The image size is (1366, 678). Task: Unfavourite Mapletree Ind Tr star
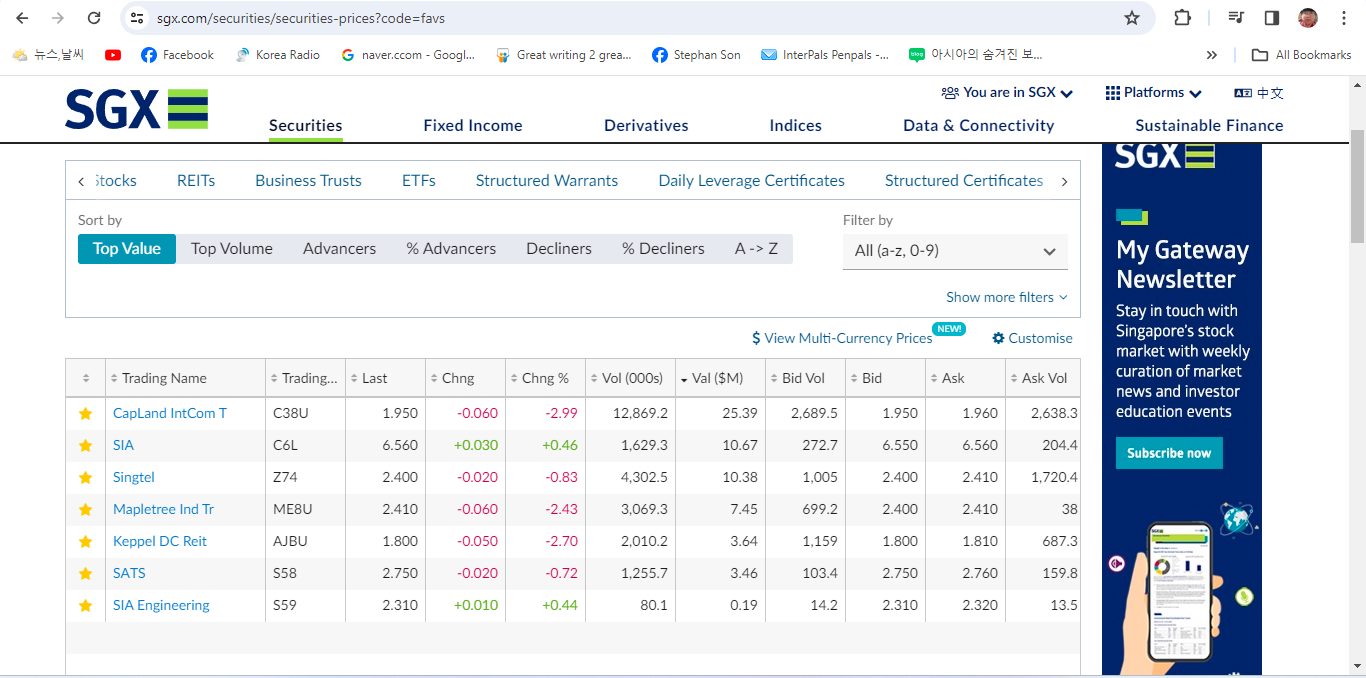click(85, 509)
